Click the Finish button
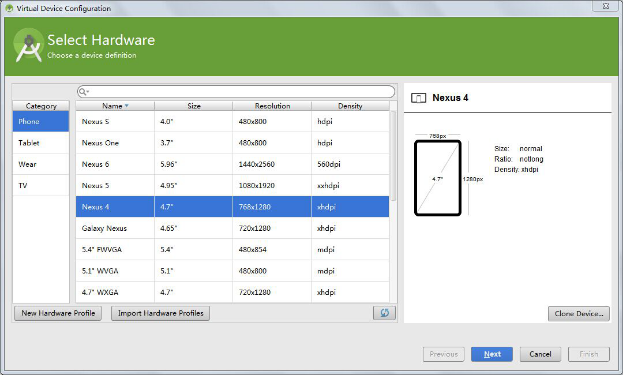 pos(589,354)
